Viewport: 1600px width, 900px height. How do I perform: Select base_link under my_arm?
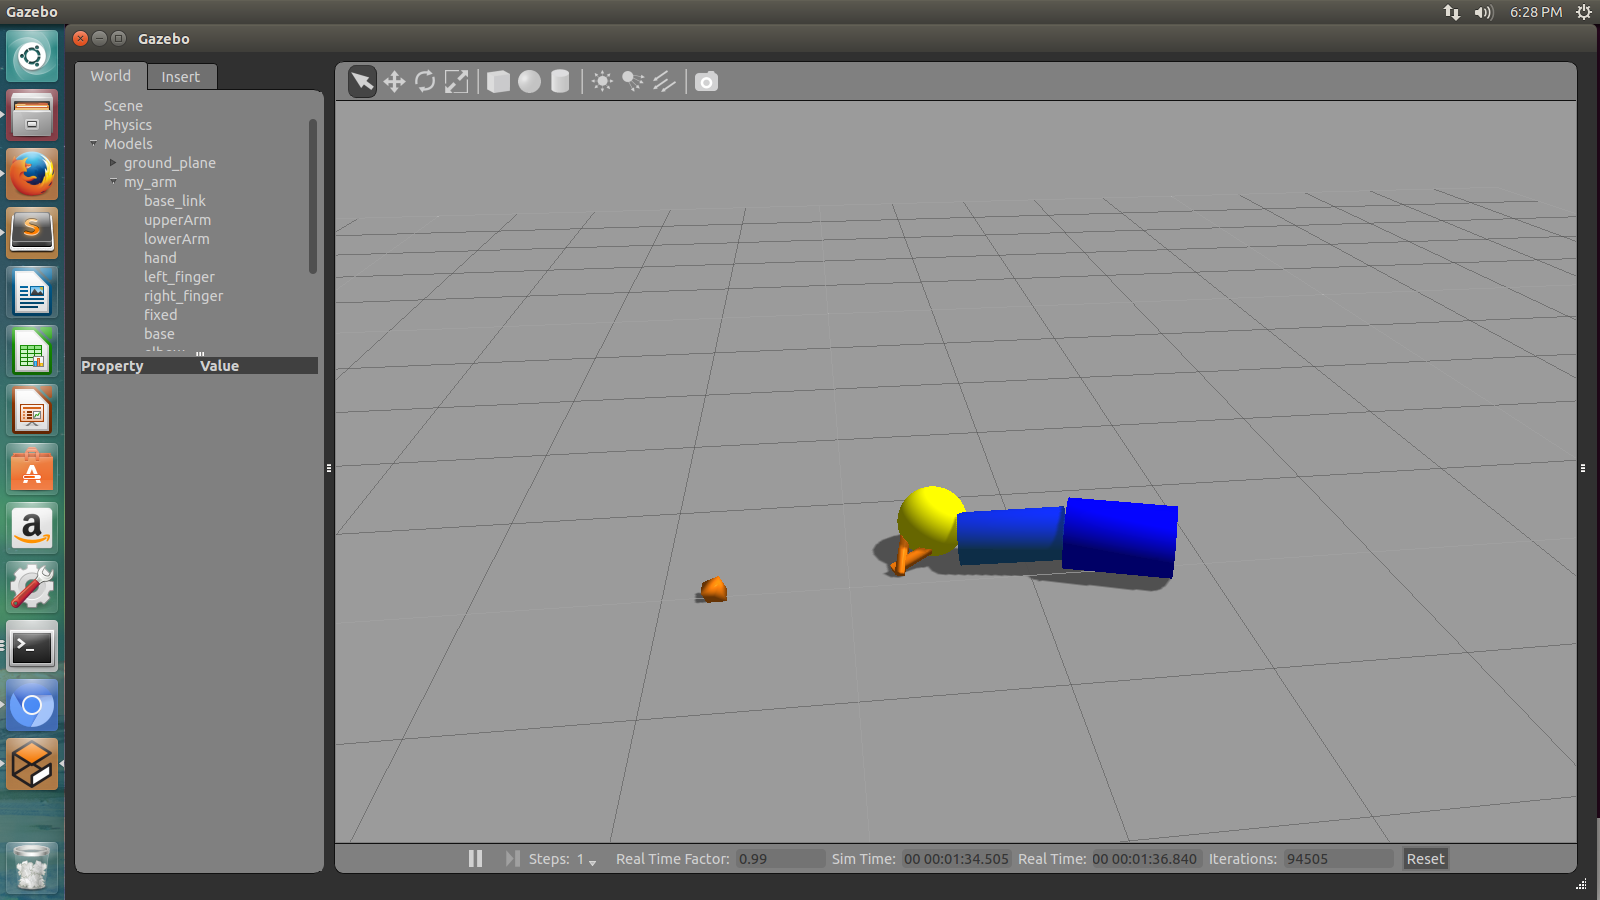[175, 201]
